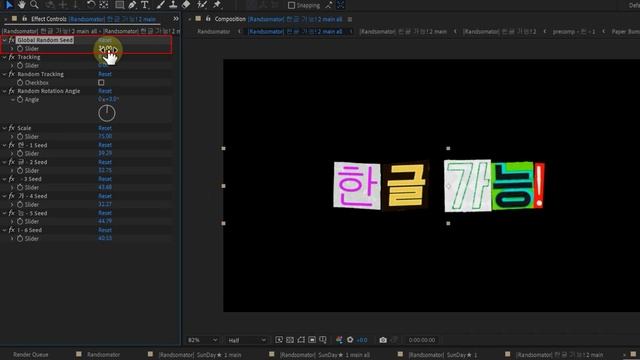Switch to the Render Queue tab
Screen dimensions: 640x360
31,355
